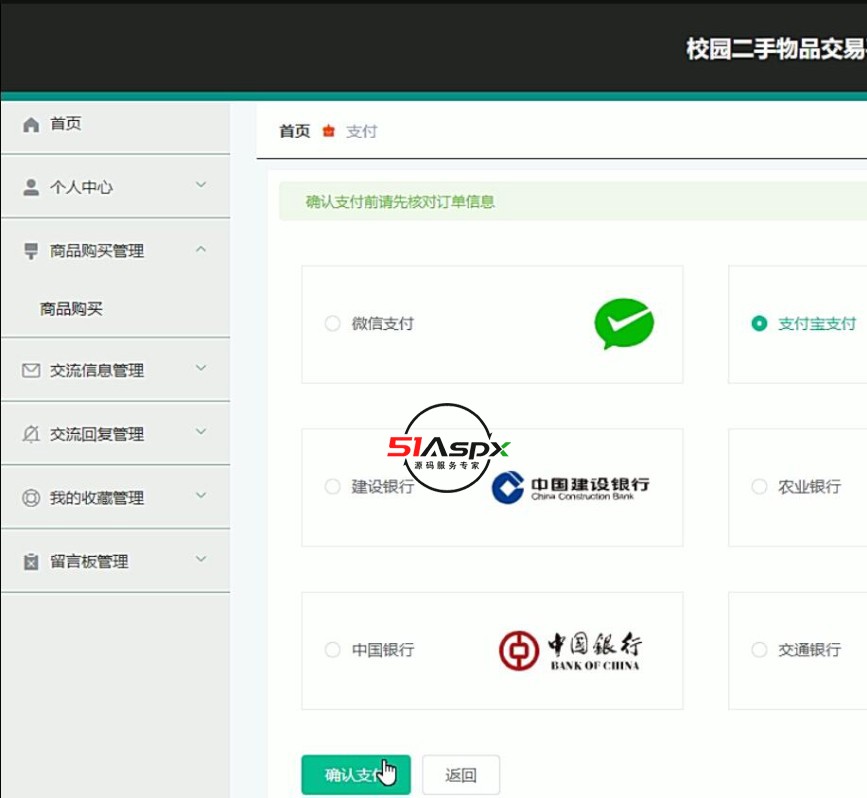This screenshot has height=798, width=867.
Task: Expand the 我的收藏管理 chevron
Action: (201, 495)
